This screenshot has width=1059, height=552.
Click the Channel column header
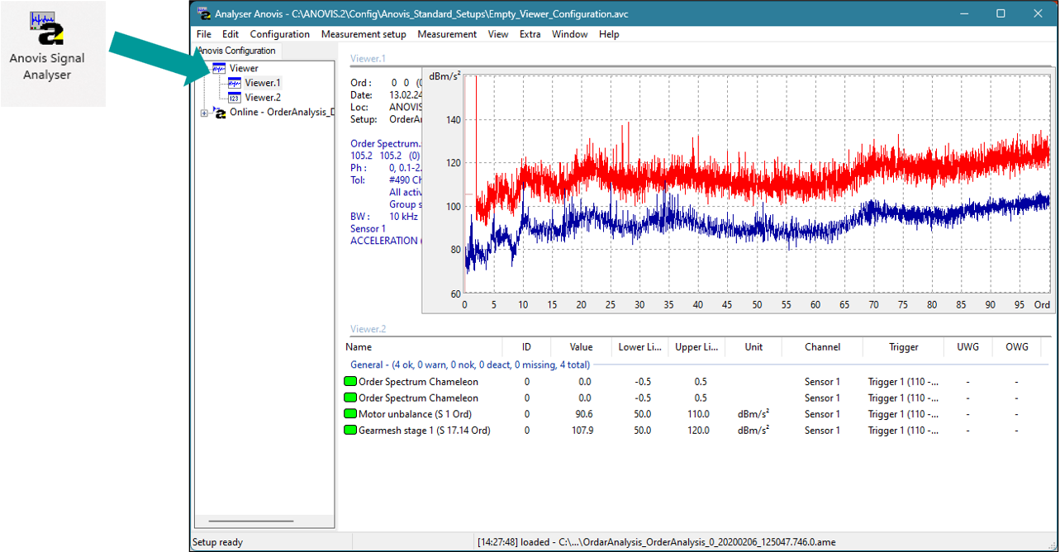tap(822, 347)
